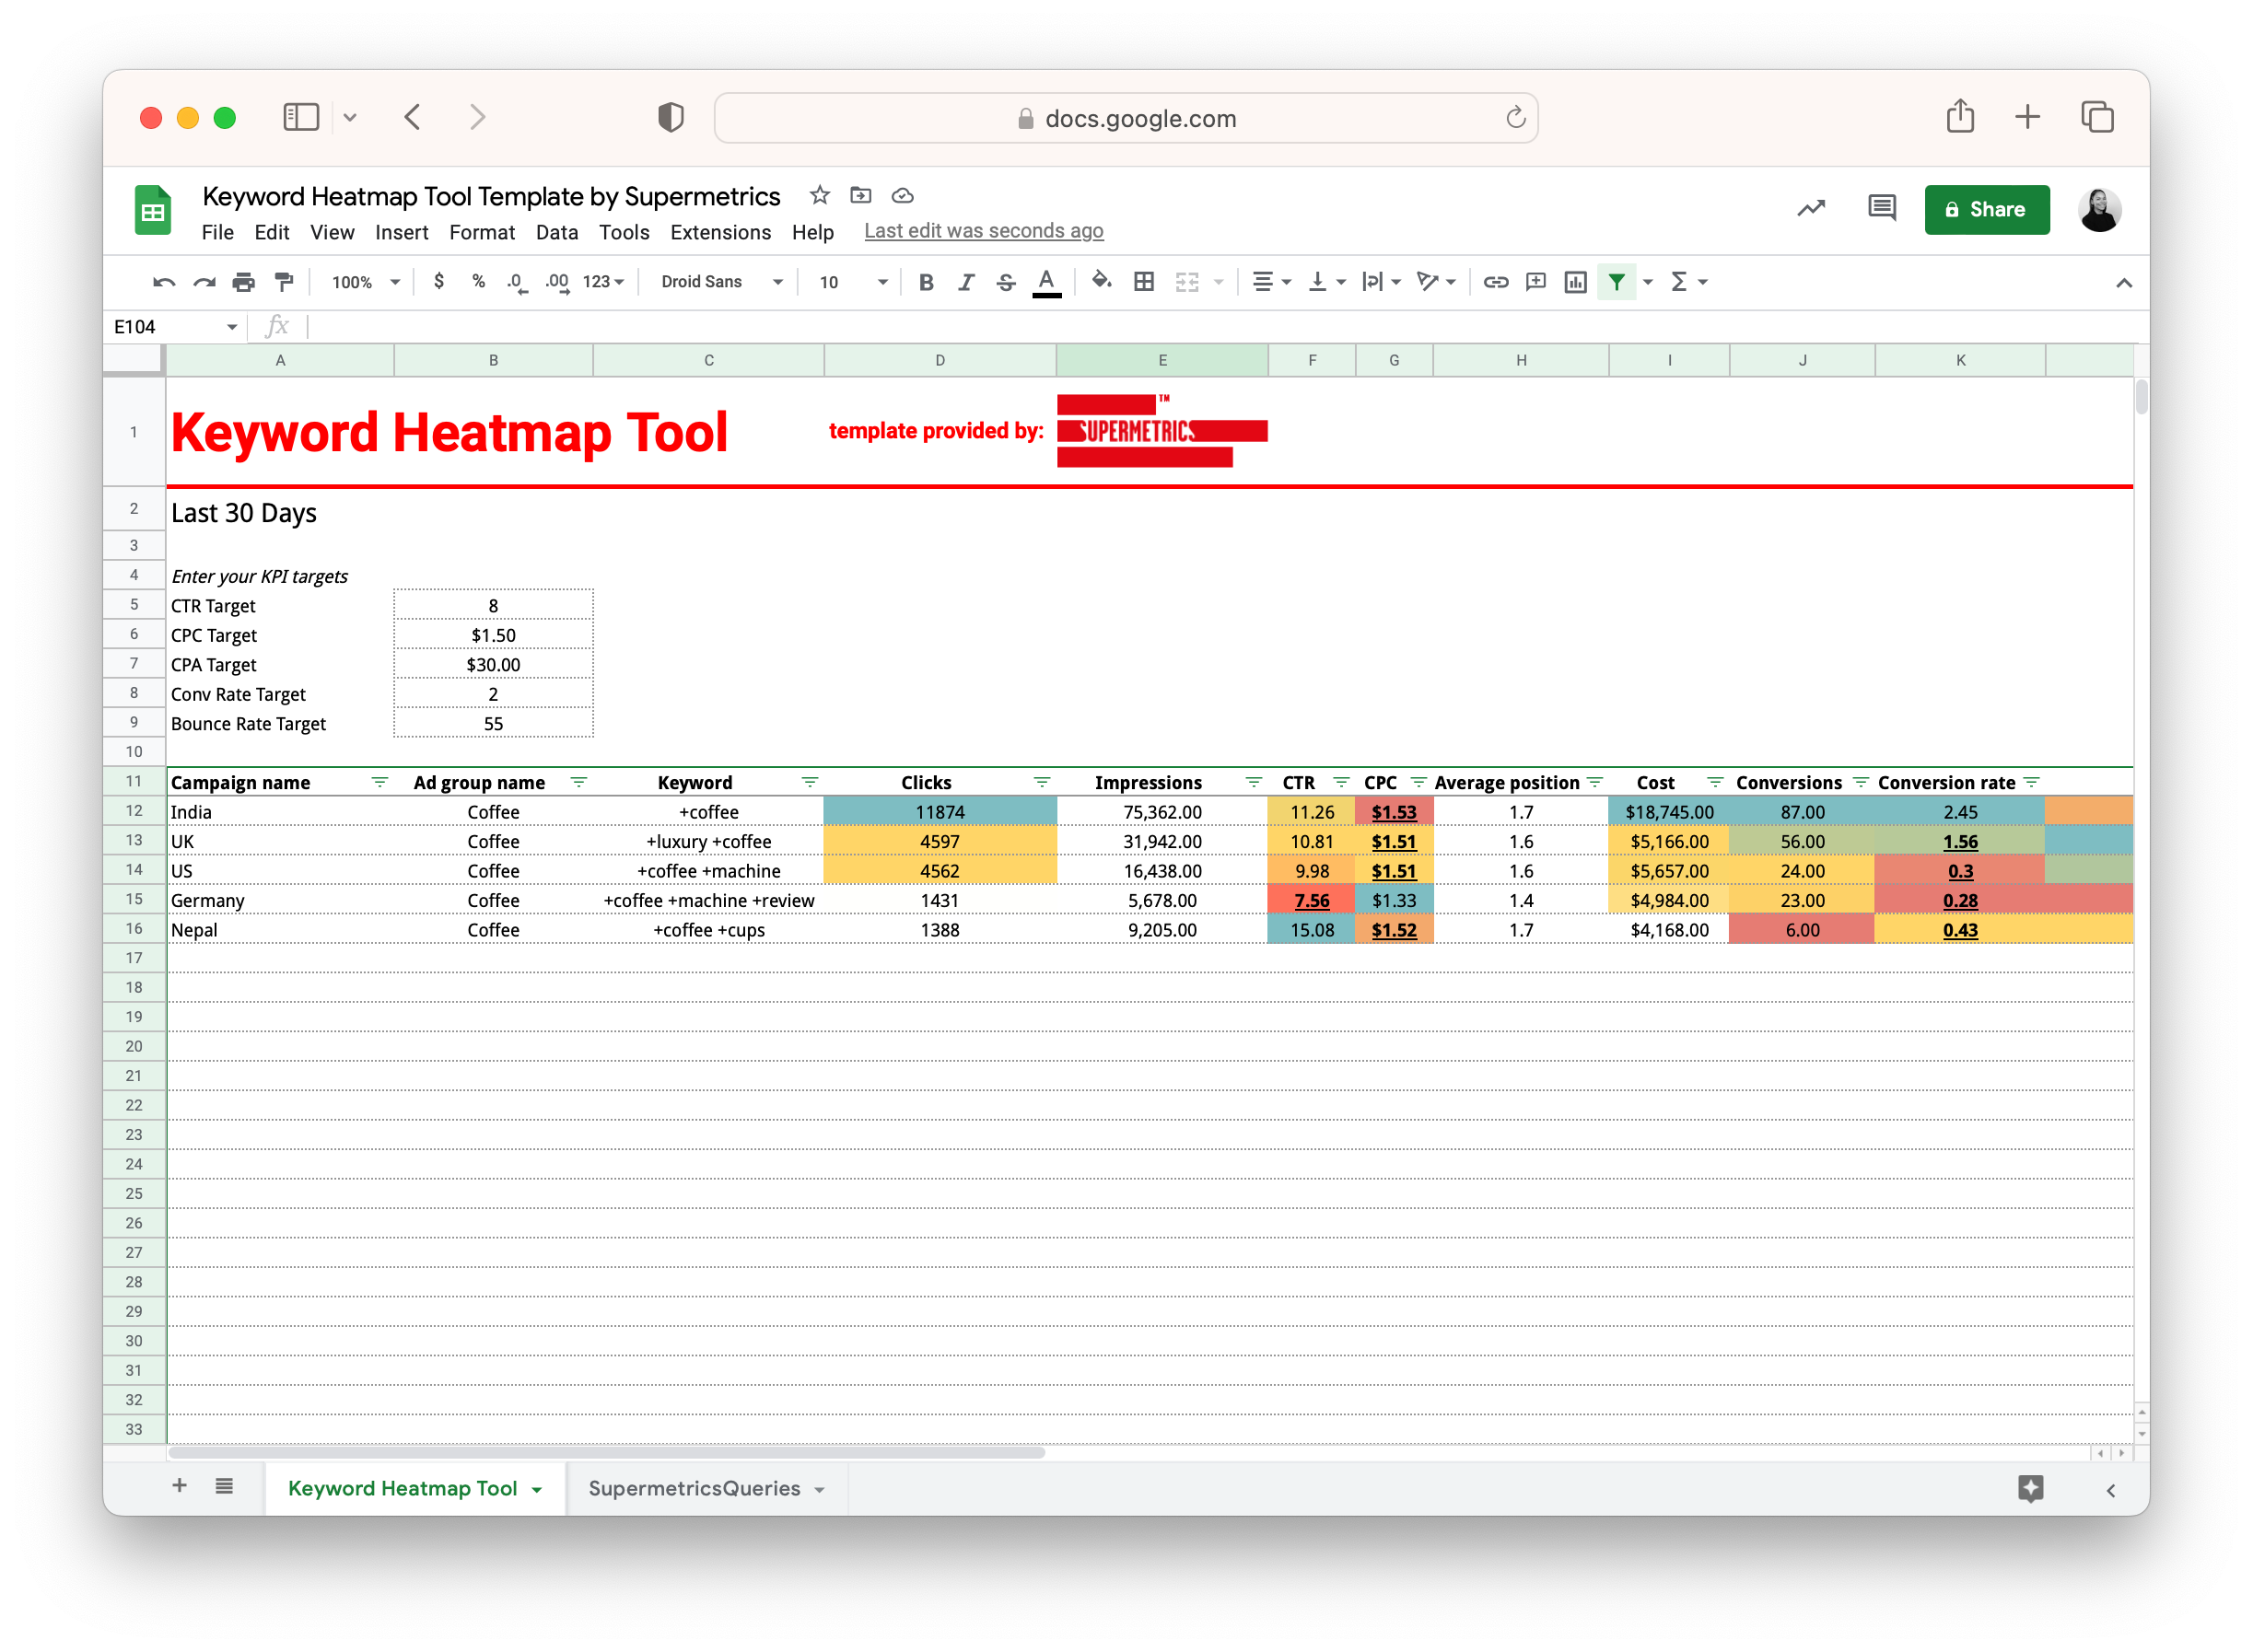Click the paint format roller icon
Screen dimensions: 2253x1652
coord(284,282)
